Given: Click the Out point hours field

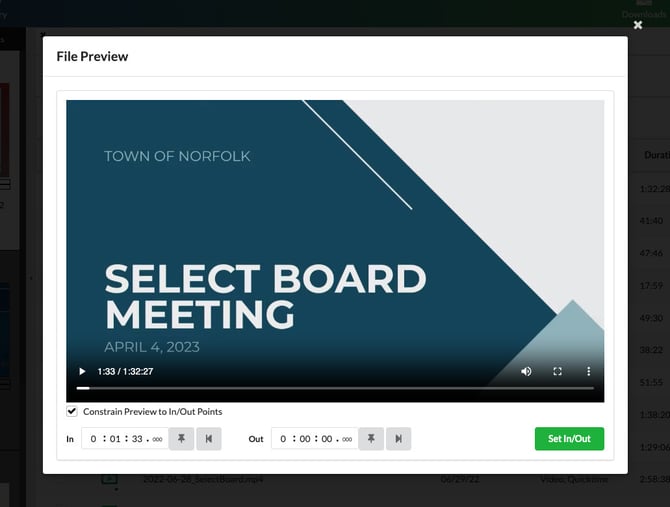Looking at the screenshot, I should [x=283, y=439].
